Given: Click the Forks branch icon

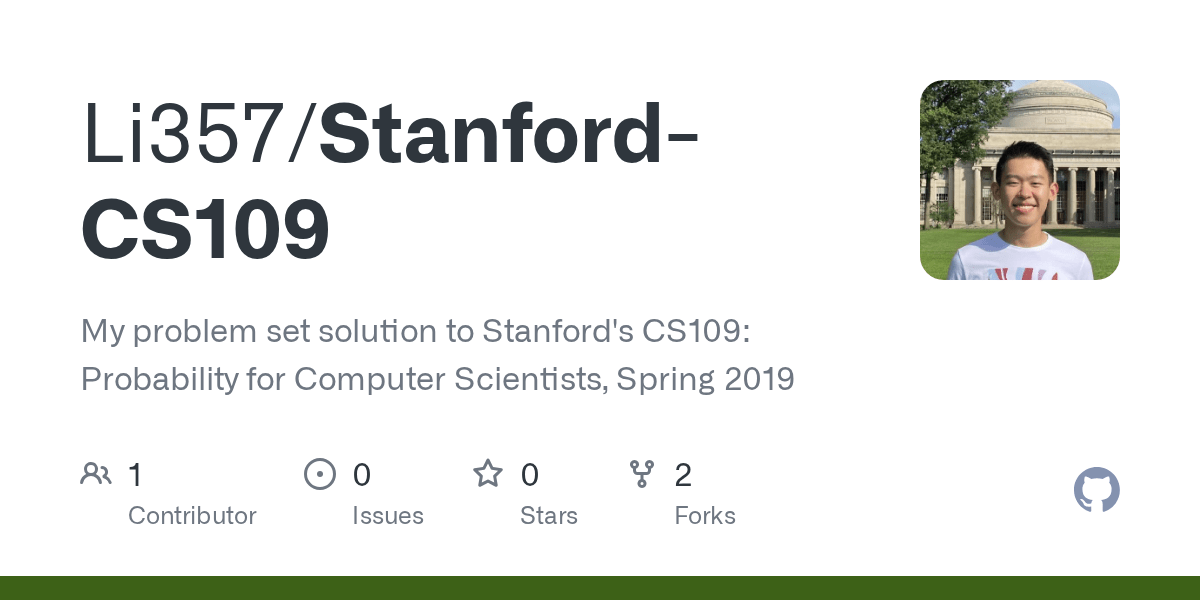Looking at the screenshot, I should (642, 474).
